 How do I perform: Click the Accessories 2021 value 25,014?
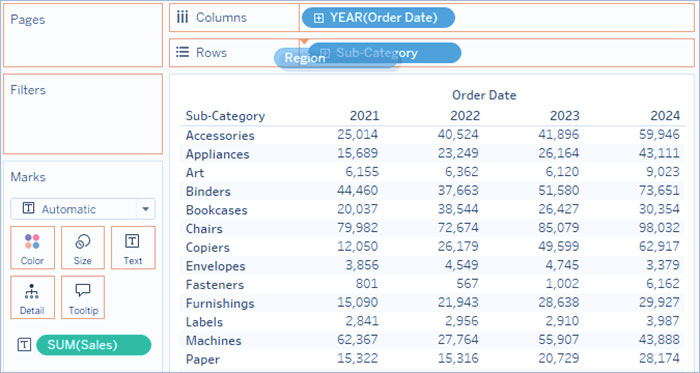357,134
